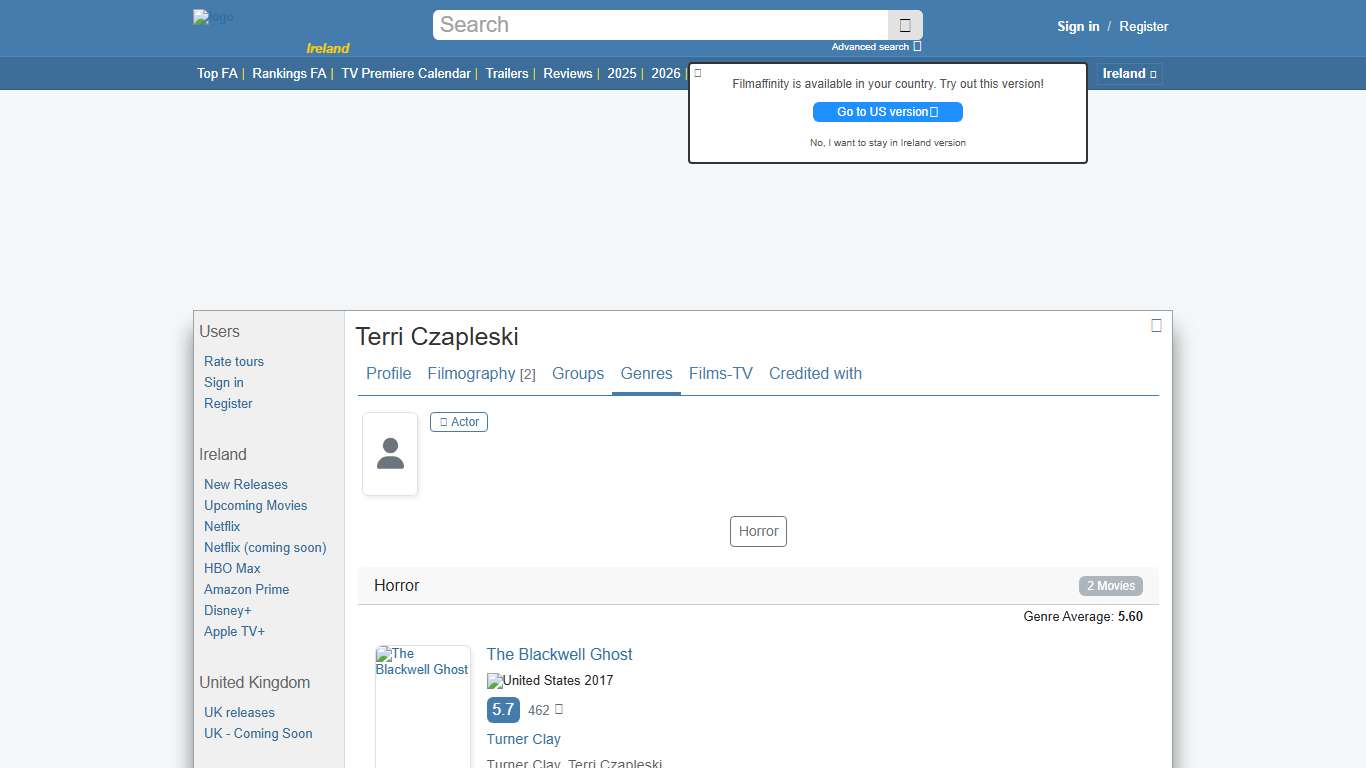Viewport: 1366px width, 768px height.
Task: Click the share icon on profile panel
Action: coord(1156,325)
